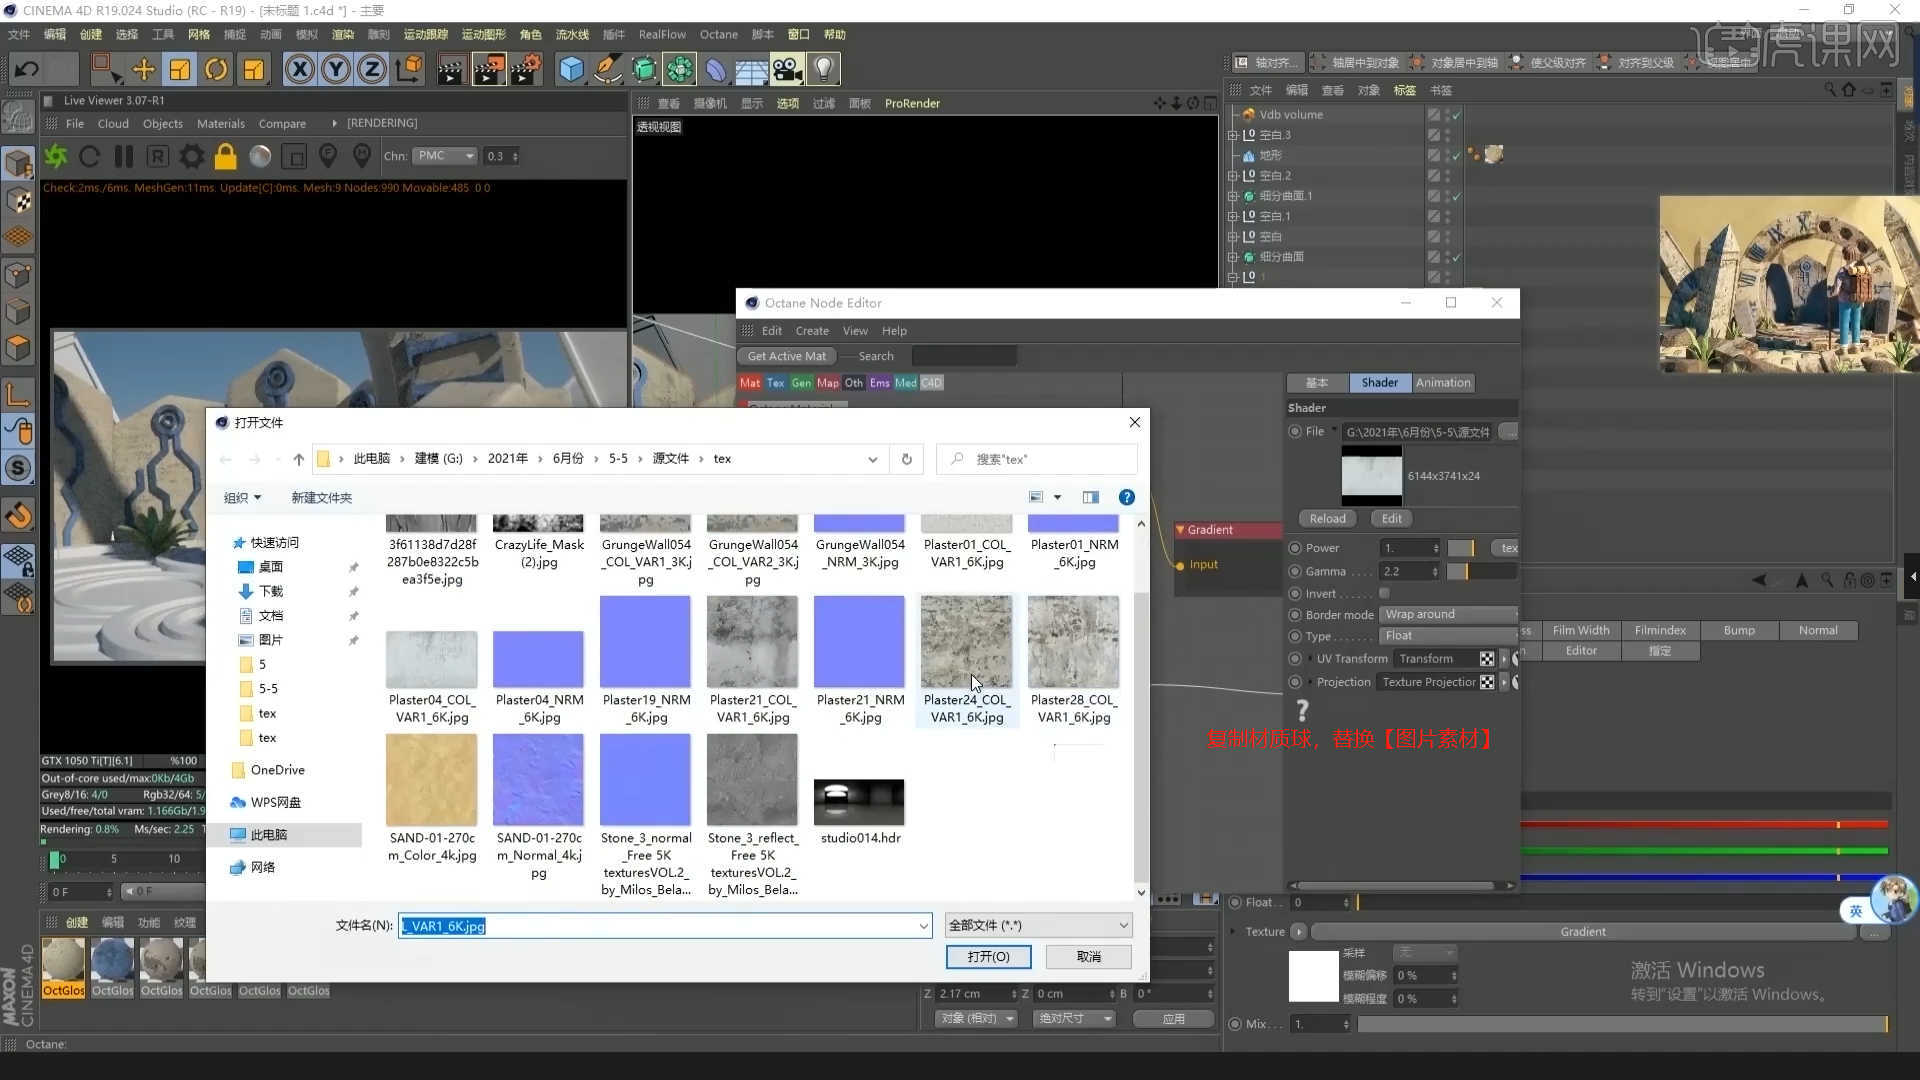Click the Live Viewer lock resolution icon
Viewport: 1920px width, 1080px height.
(226, 156)
